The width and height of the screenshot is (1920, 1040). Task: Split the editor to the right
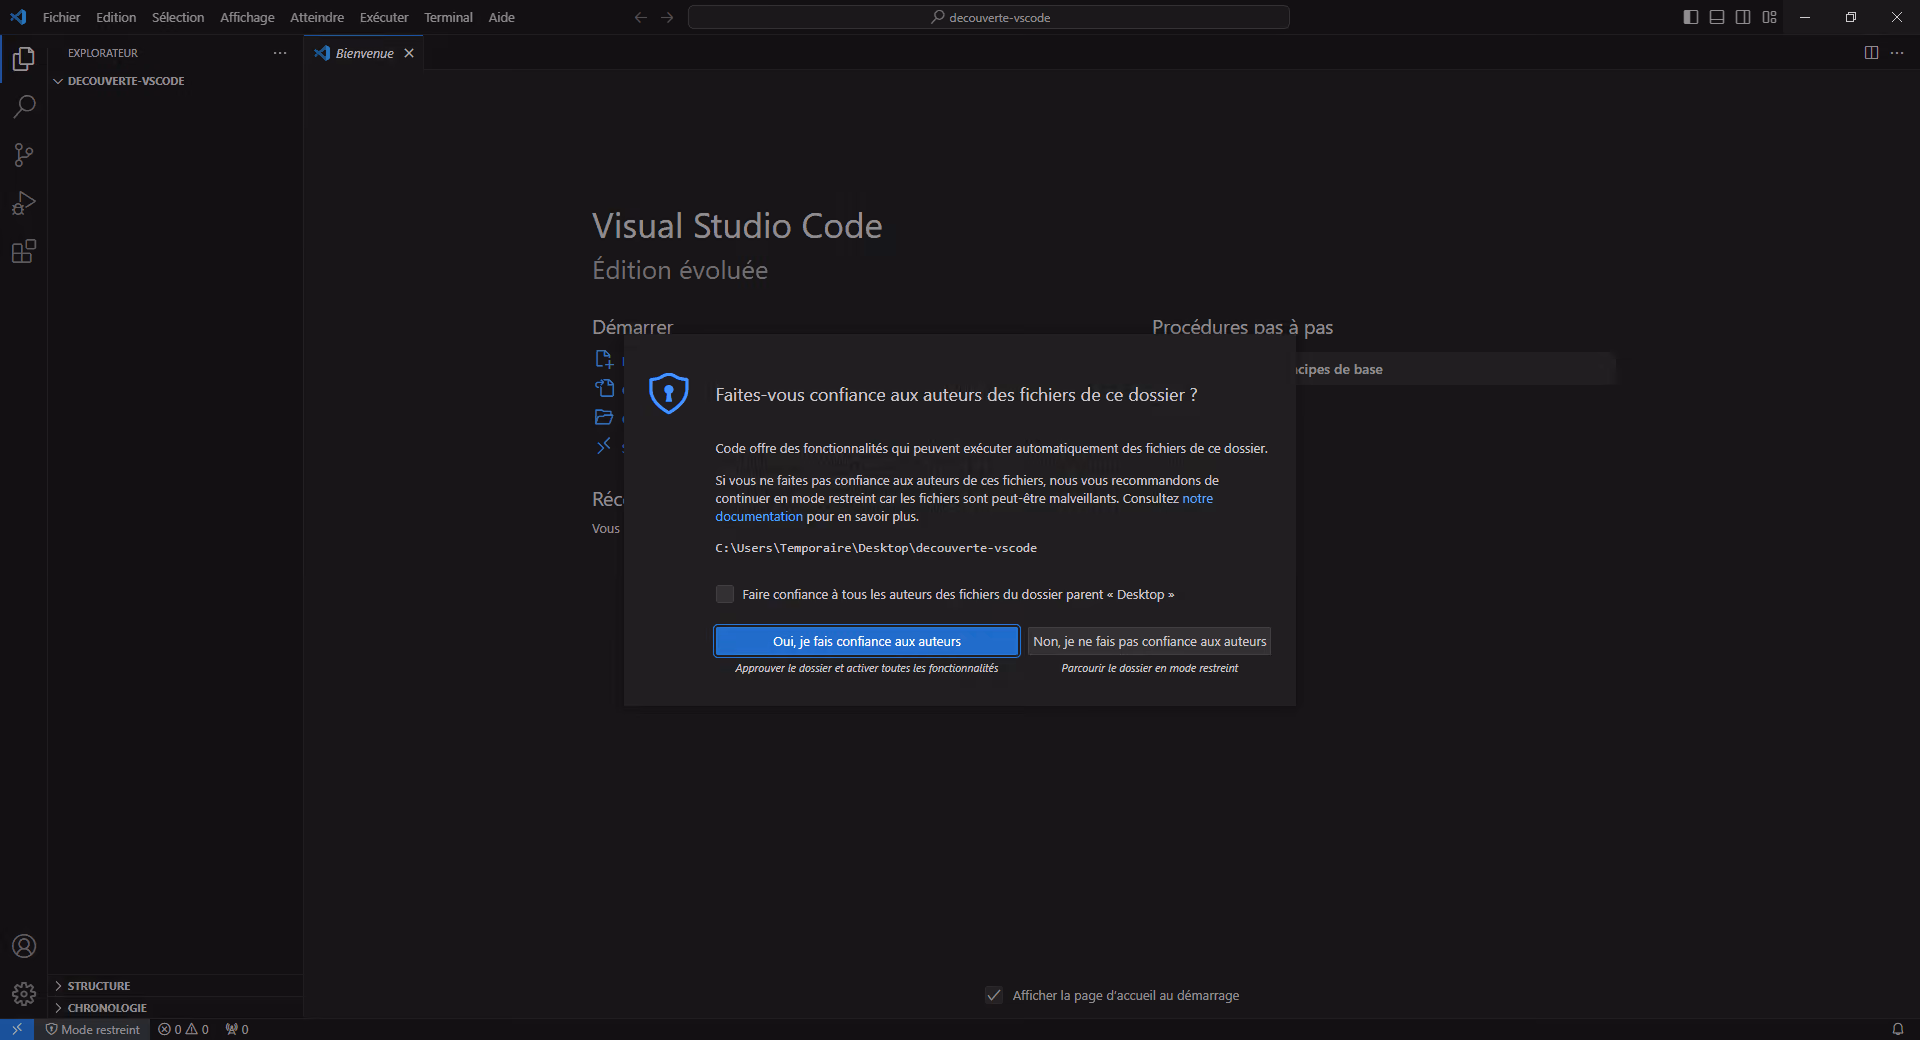click(1871, 53)
